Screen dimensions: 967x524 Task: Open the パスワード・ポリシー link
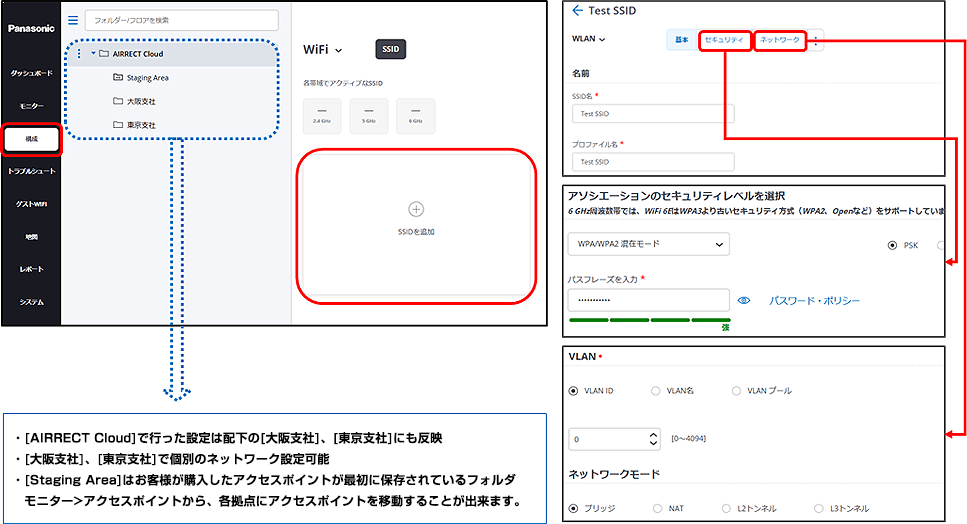tap(814, 300)
